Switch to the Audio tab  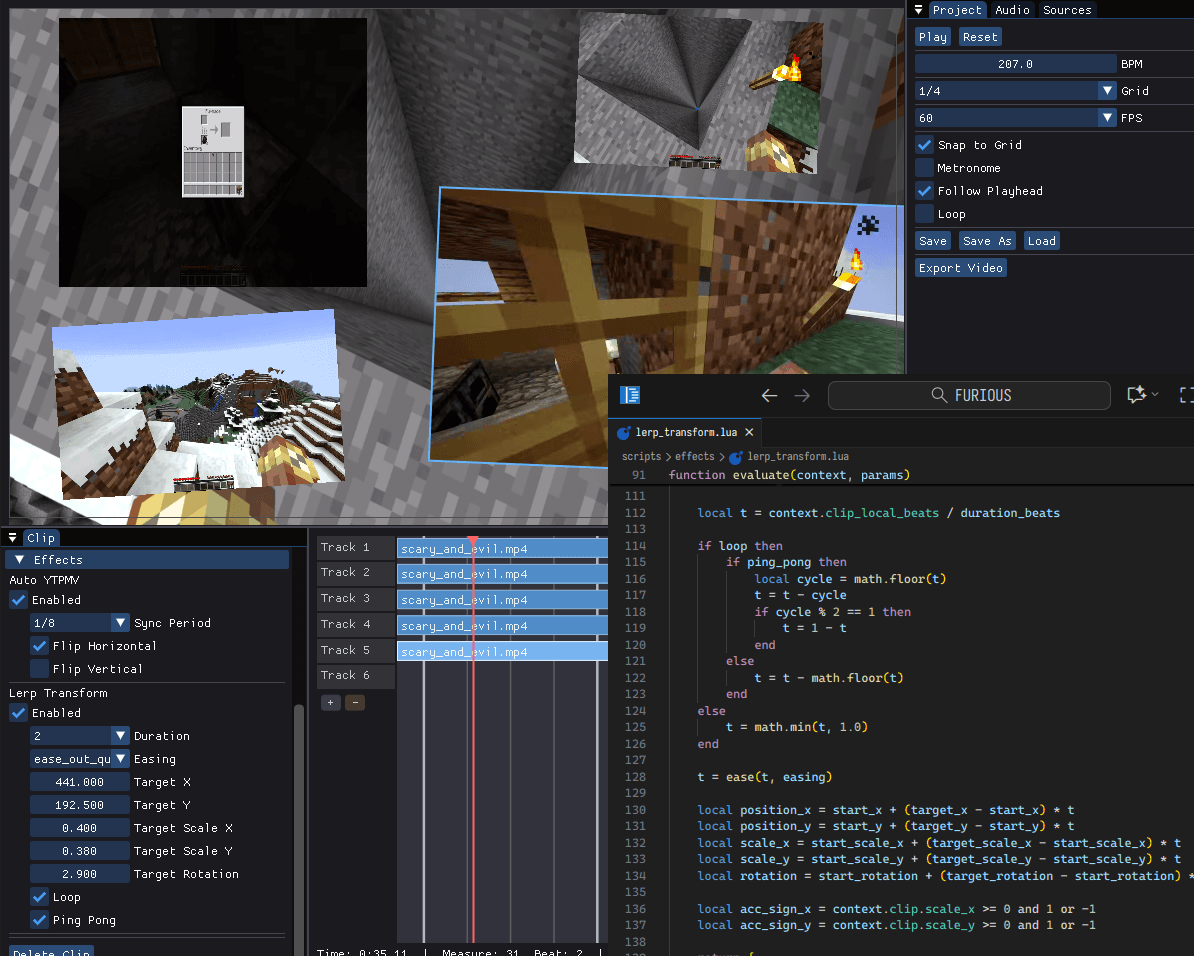pos(1012,10)
